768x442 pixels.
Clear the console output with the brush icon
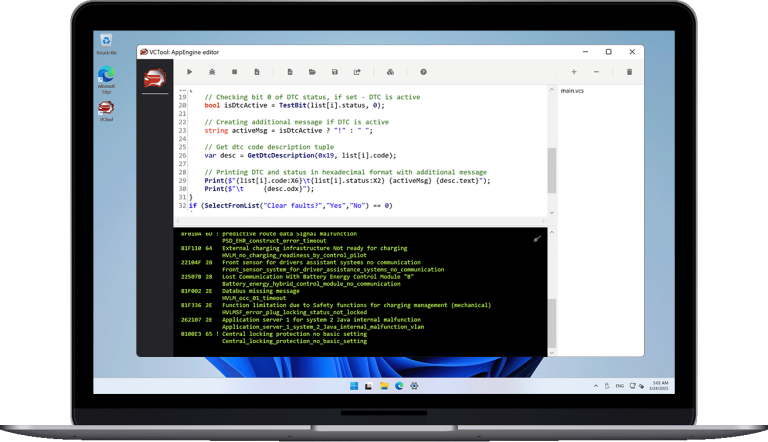coord(537,239)
